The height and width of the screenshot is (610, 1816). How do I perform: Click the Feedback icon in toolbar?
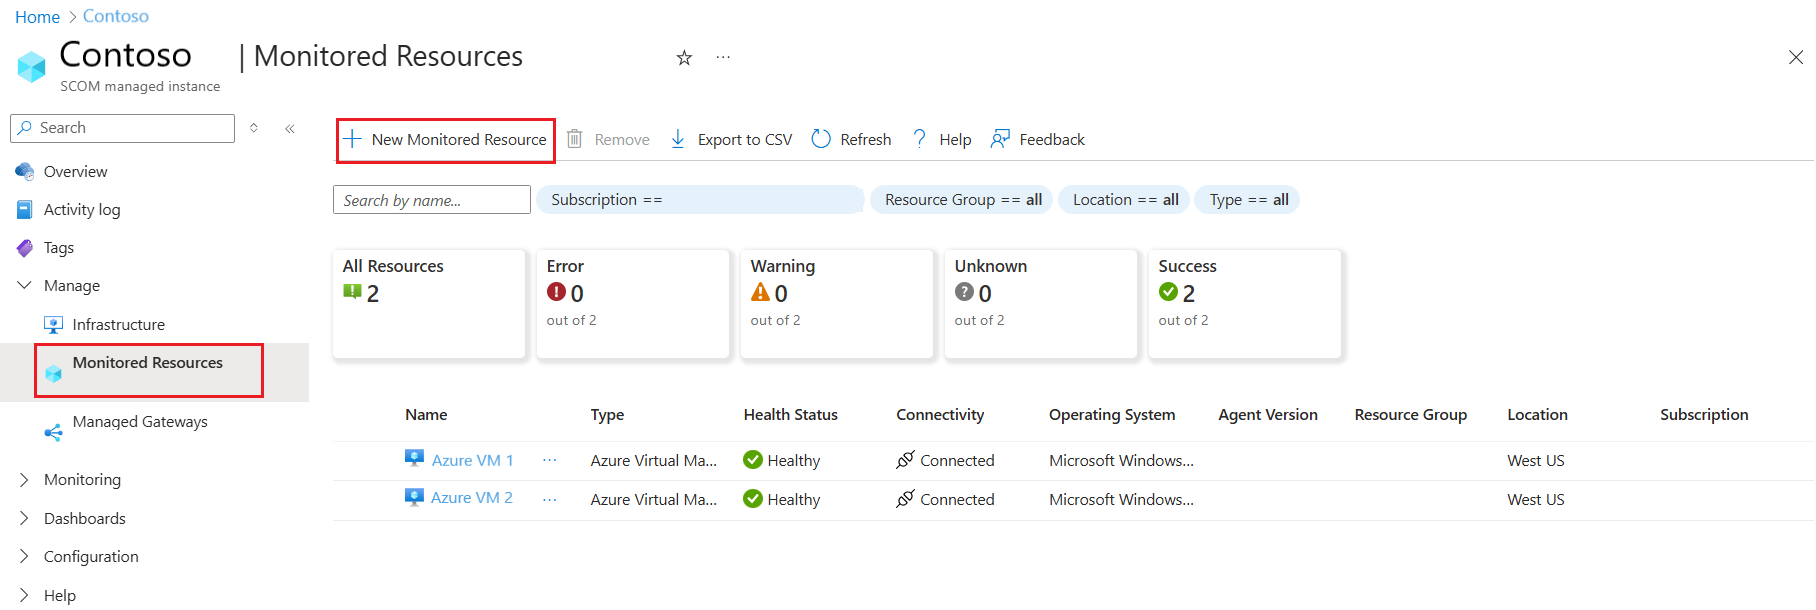click(999, 139)
